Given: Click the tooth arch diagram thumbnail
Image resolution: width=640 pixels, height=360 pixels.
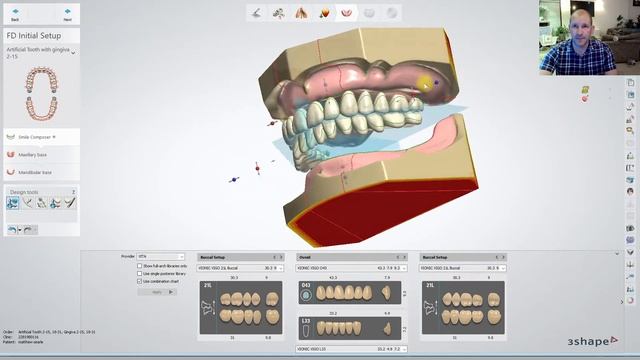Looking at the screenshot, I should click(x=42, y=94).
